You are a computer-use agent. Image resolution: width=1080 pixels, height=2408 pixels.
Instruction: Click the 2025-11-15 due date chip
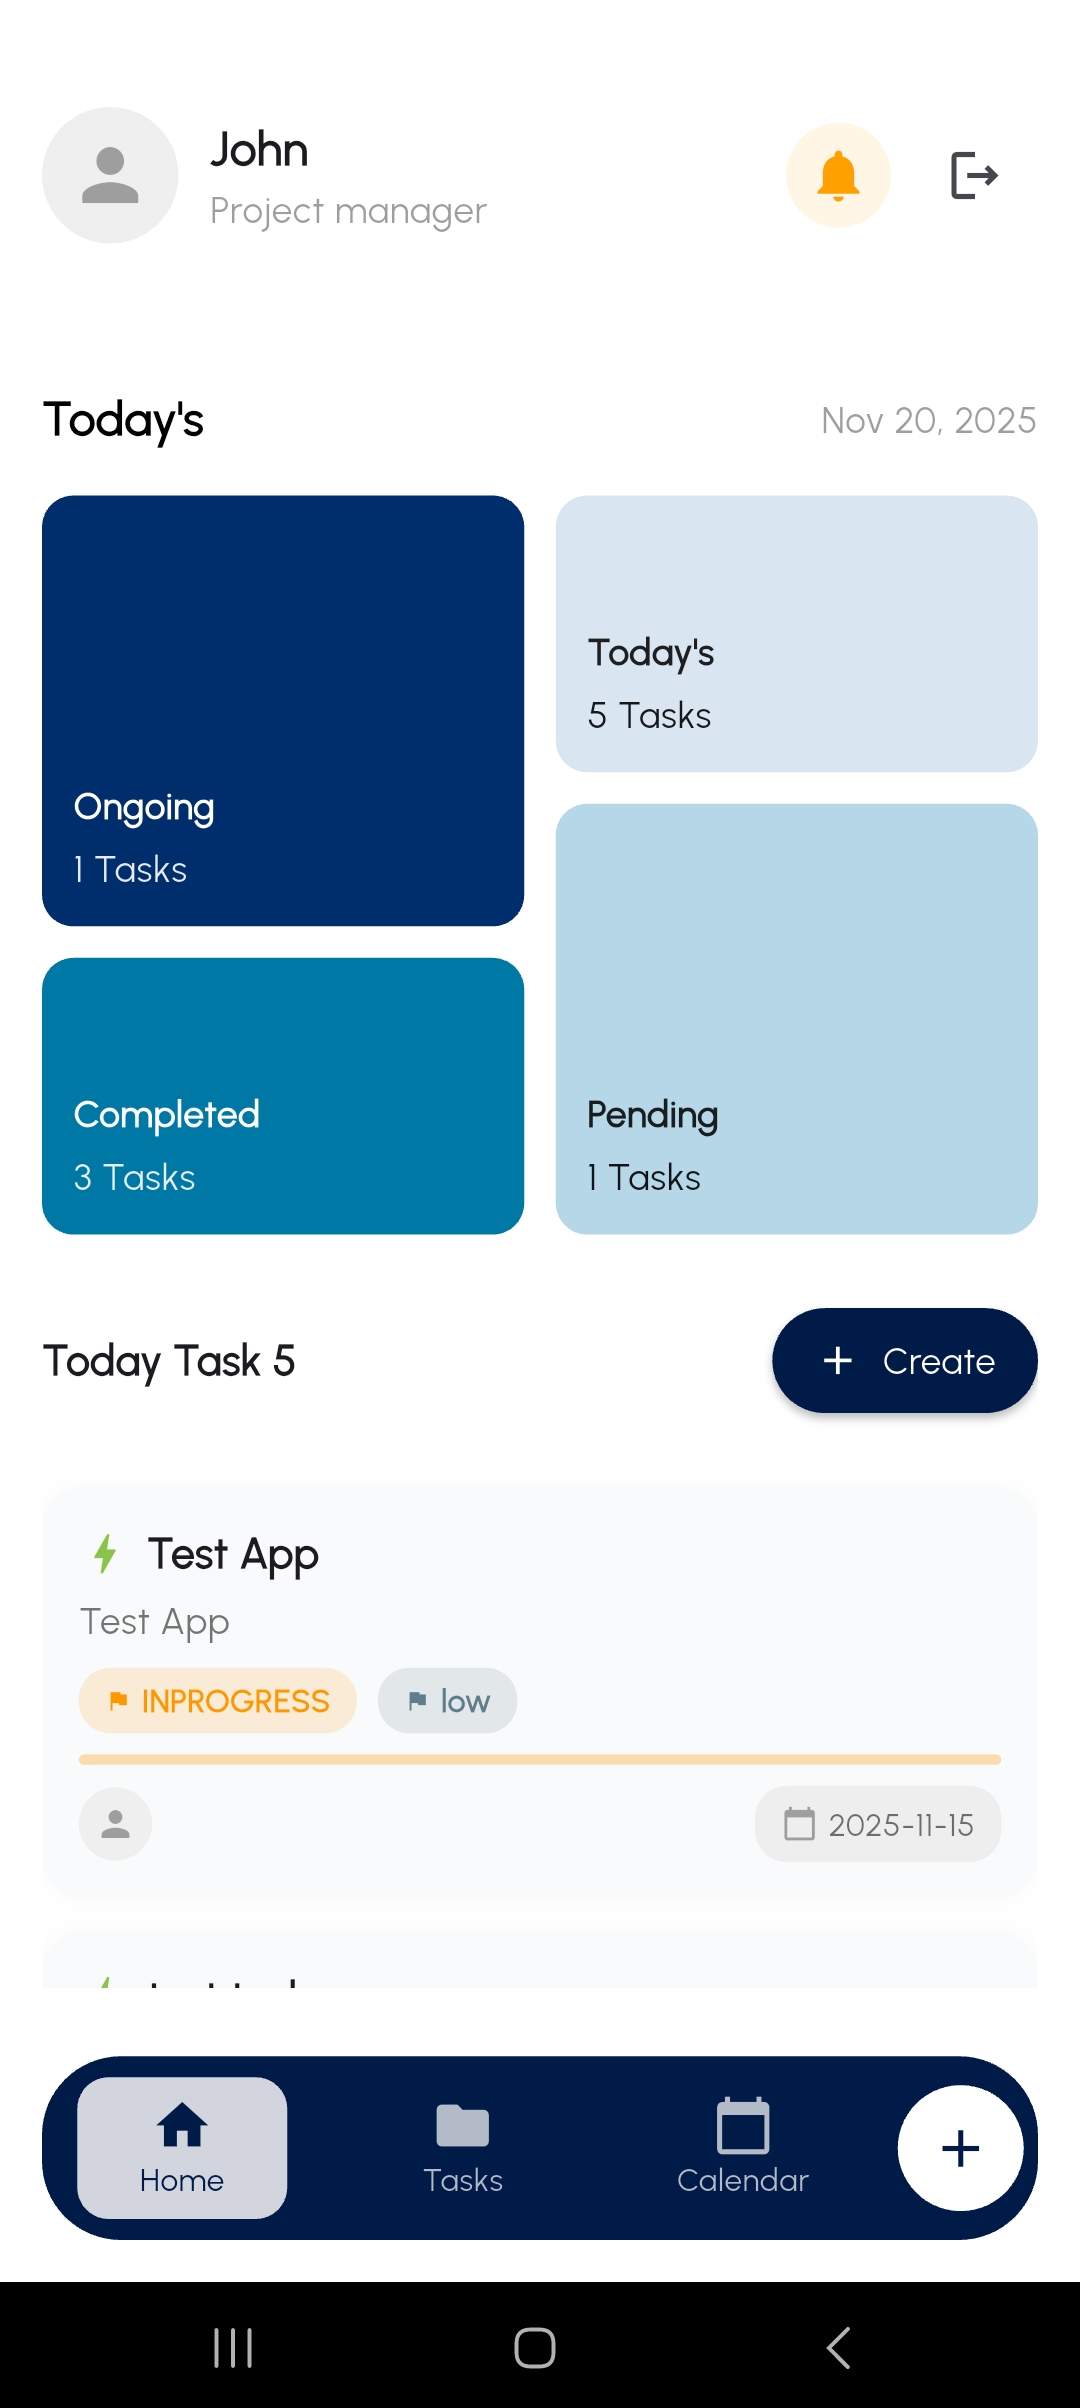click(x=878, y=1824)
